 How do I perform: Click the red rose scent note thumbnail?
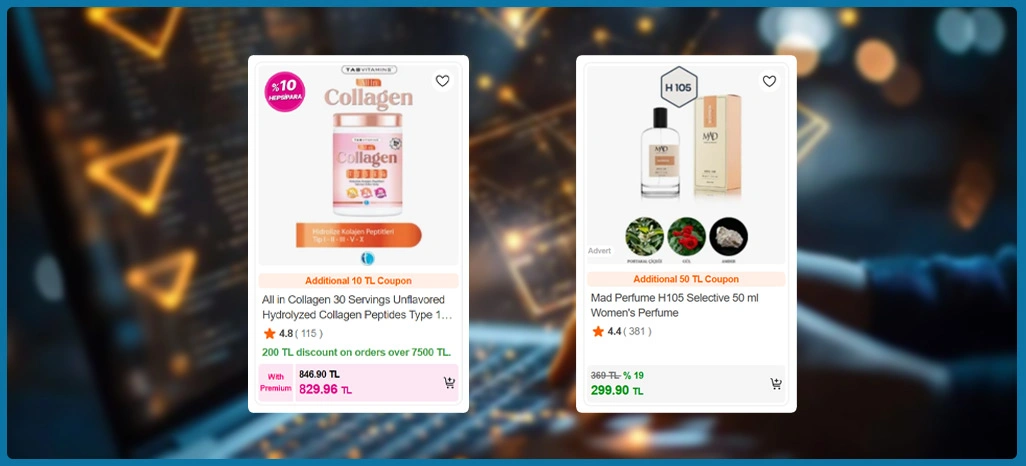[x=686, y=237]
